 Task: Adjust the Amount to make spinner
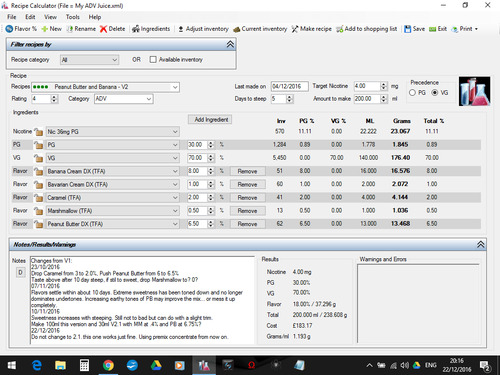(384, 99)
